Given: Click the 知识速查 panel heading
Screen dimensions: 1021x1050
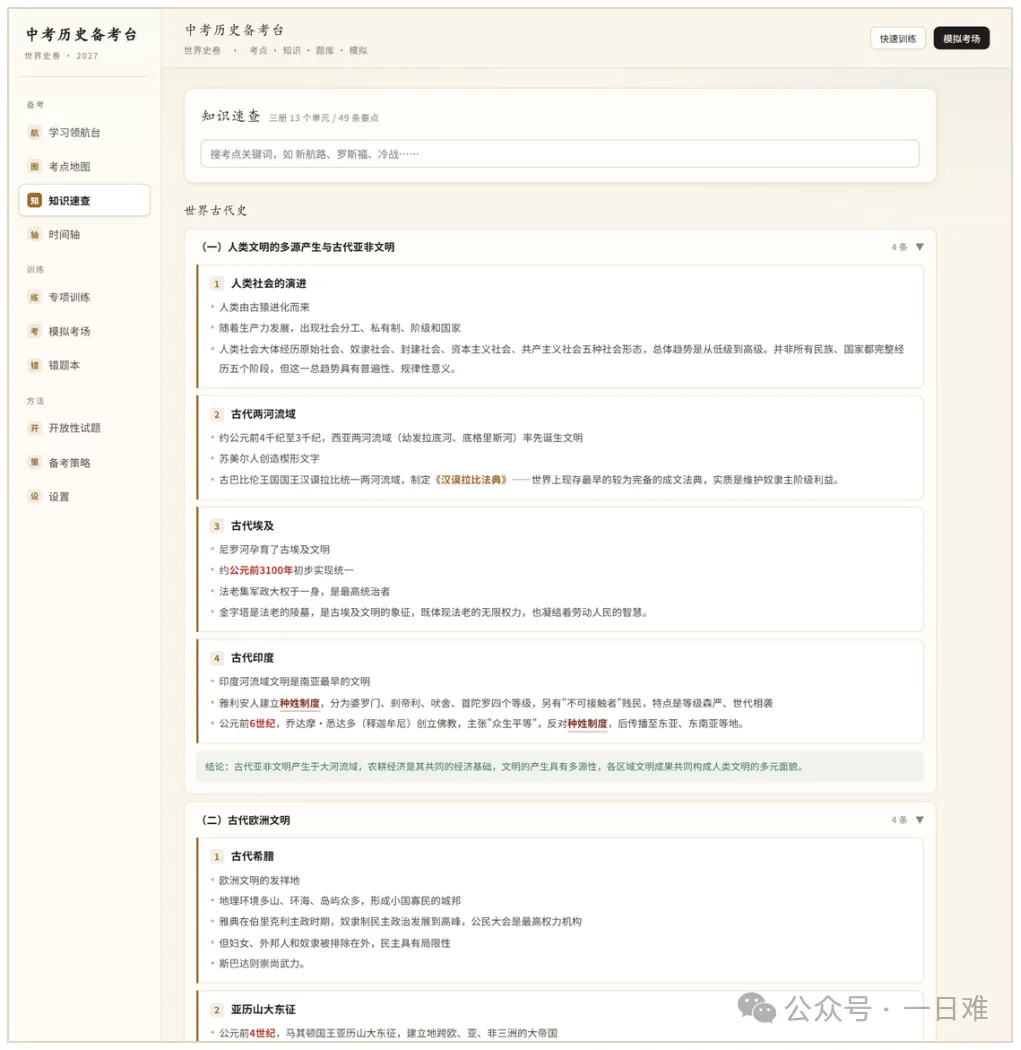Looking at the screenshot, I should (230, 116).
